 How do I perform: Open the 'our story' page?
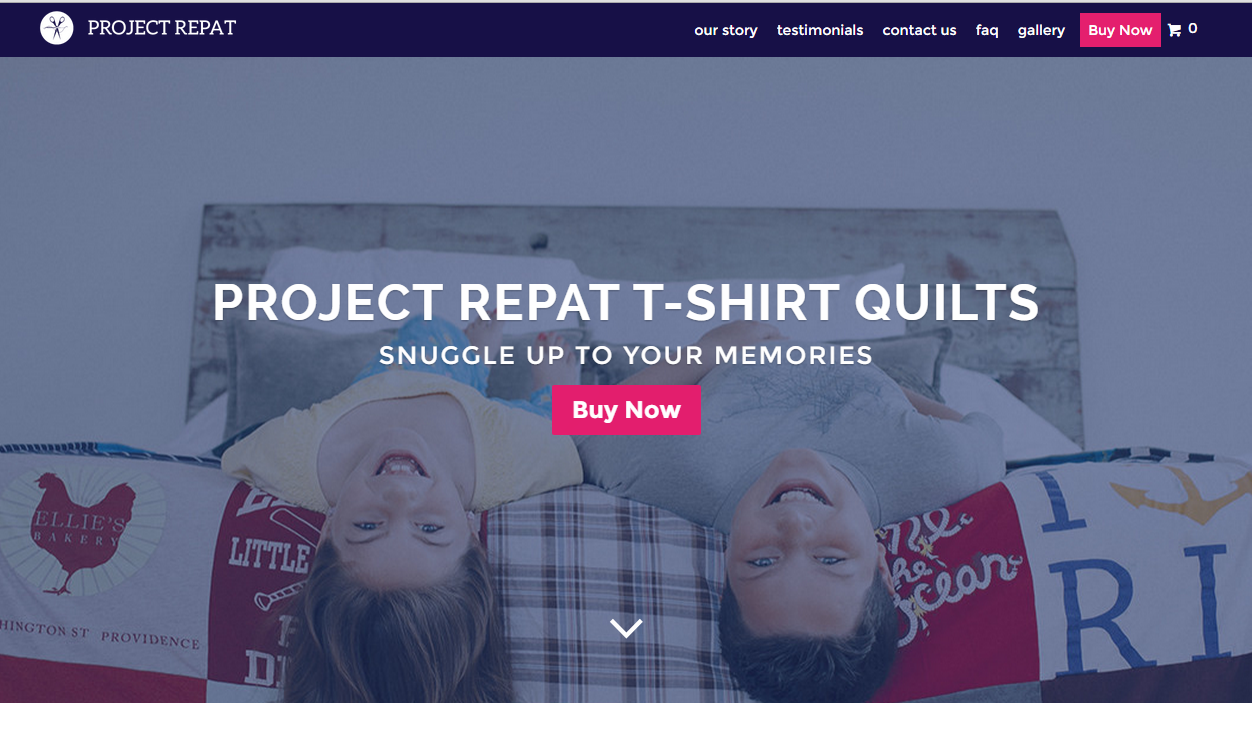(x=726, y=30)
